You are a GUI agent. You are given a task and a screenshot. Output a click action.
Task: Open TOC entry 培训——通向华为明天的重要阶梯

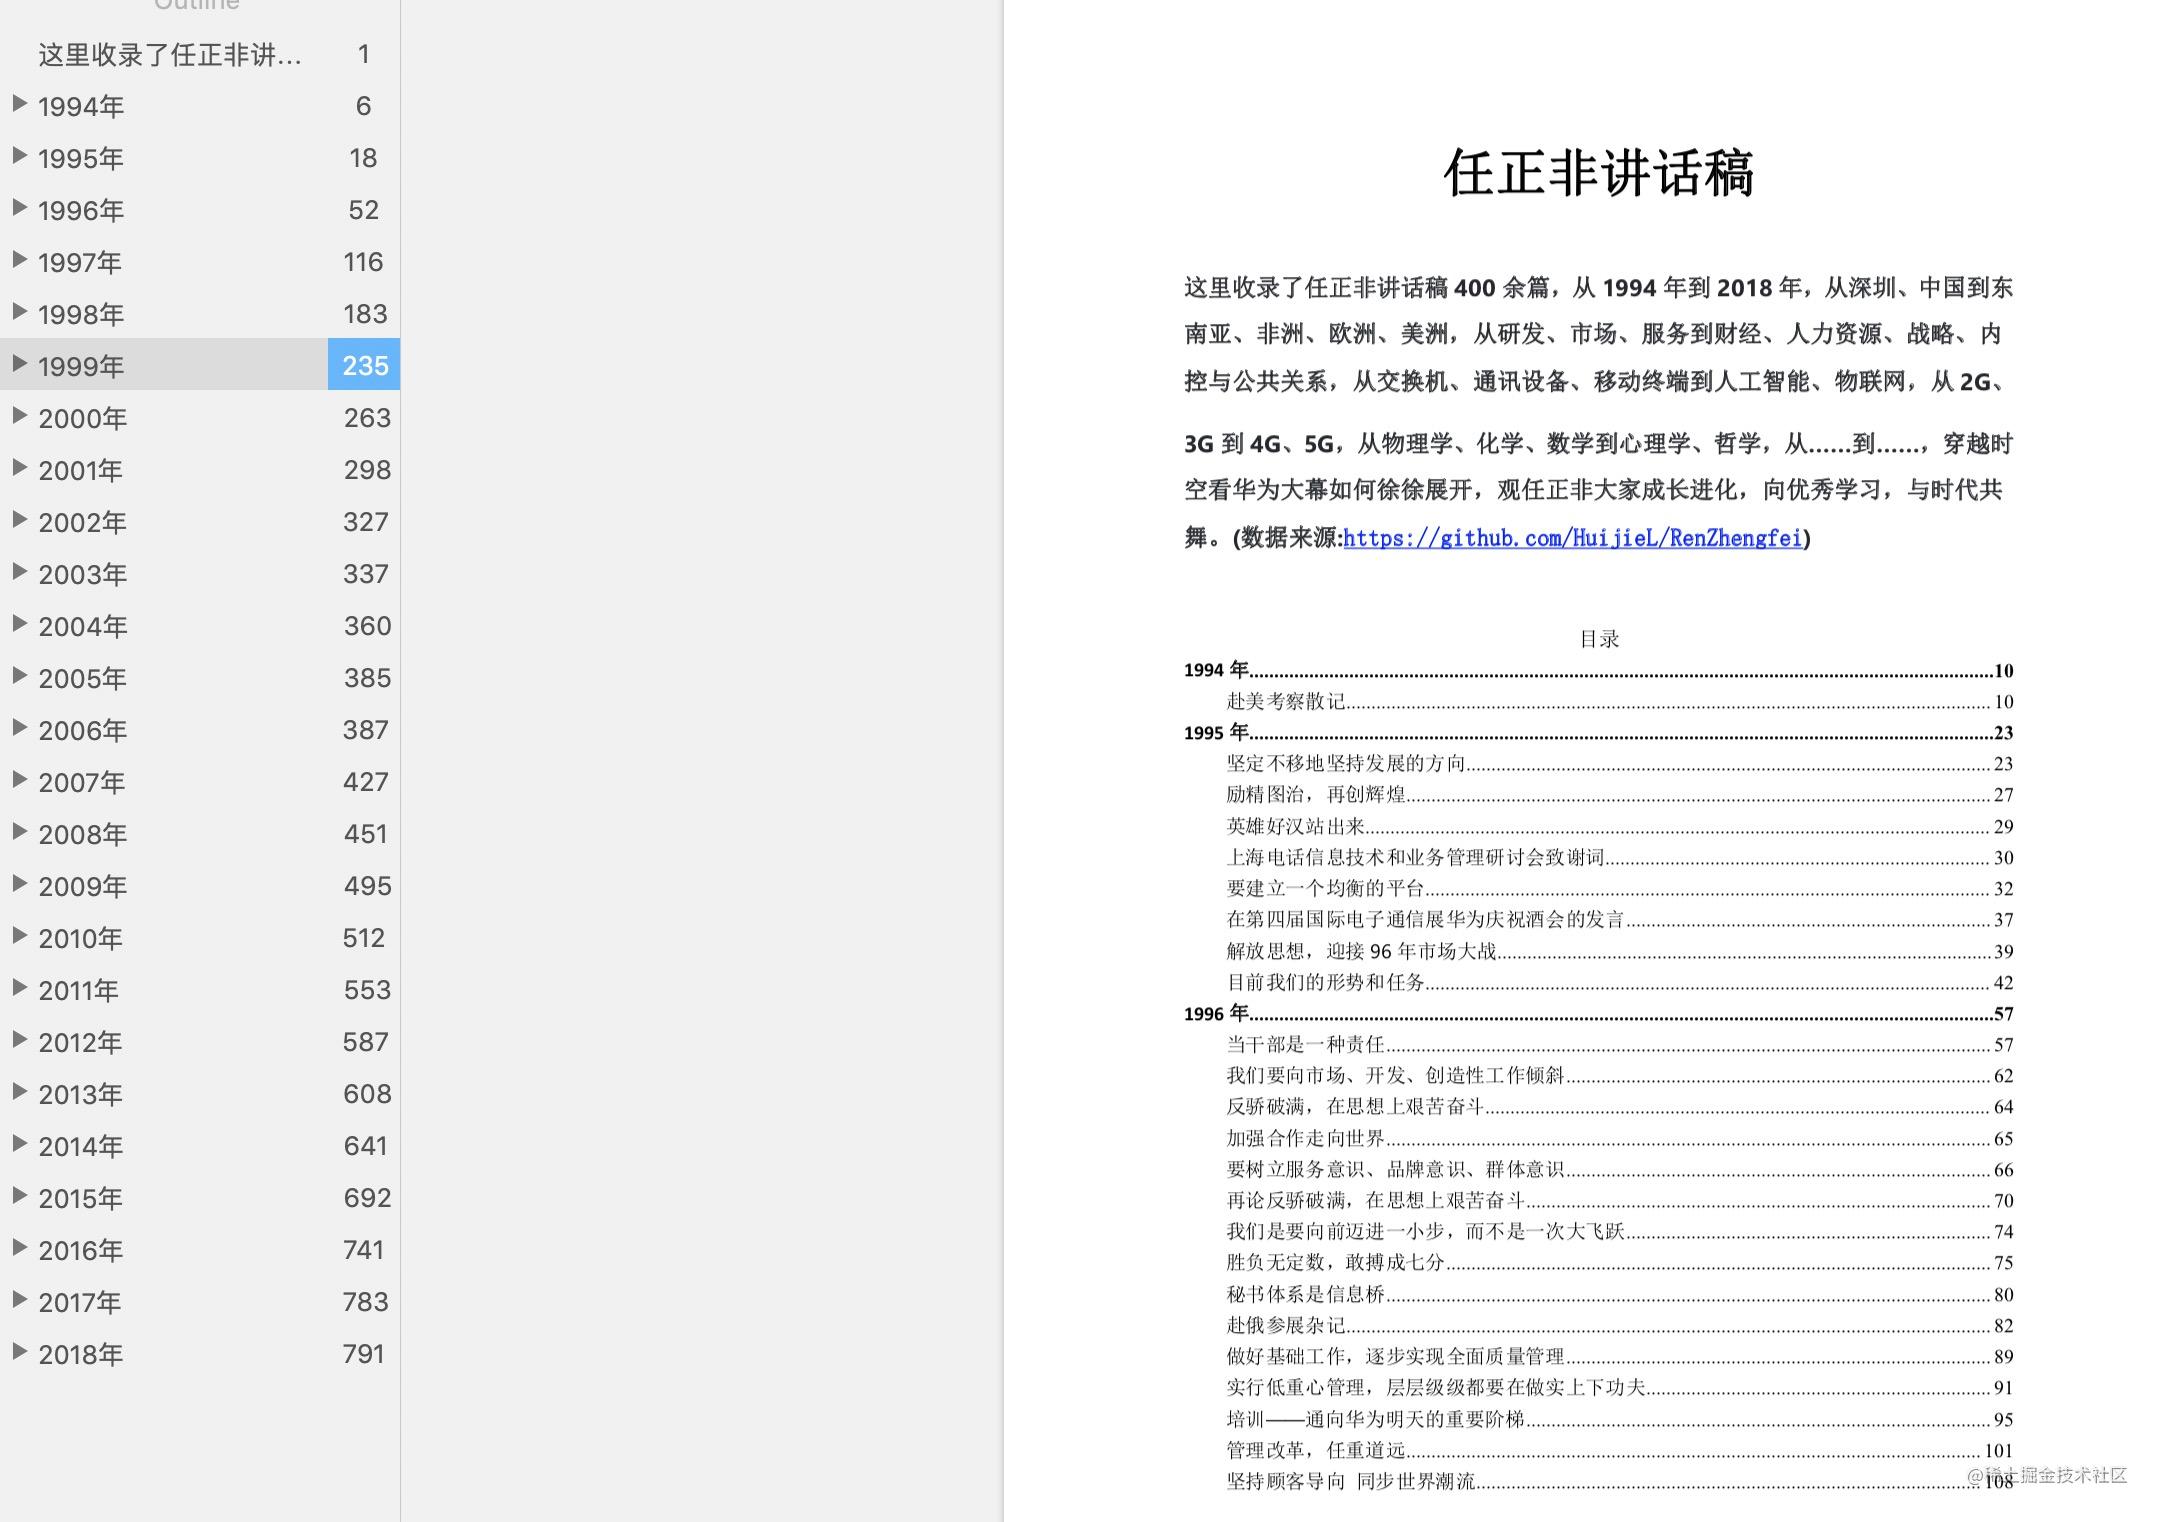[x=1619, y=1419]
